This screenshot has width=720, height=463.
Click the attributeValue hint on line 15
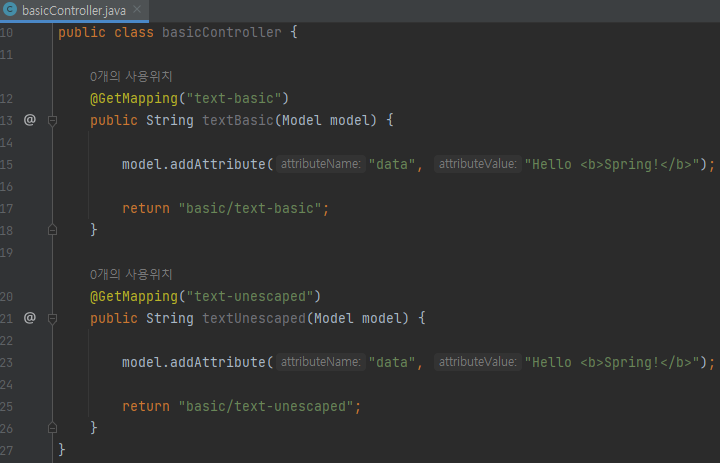(478, 164)
